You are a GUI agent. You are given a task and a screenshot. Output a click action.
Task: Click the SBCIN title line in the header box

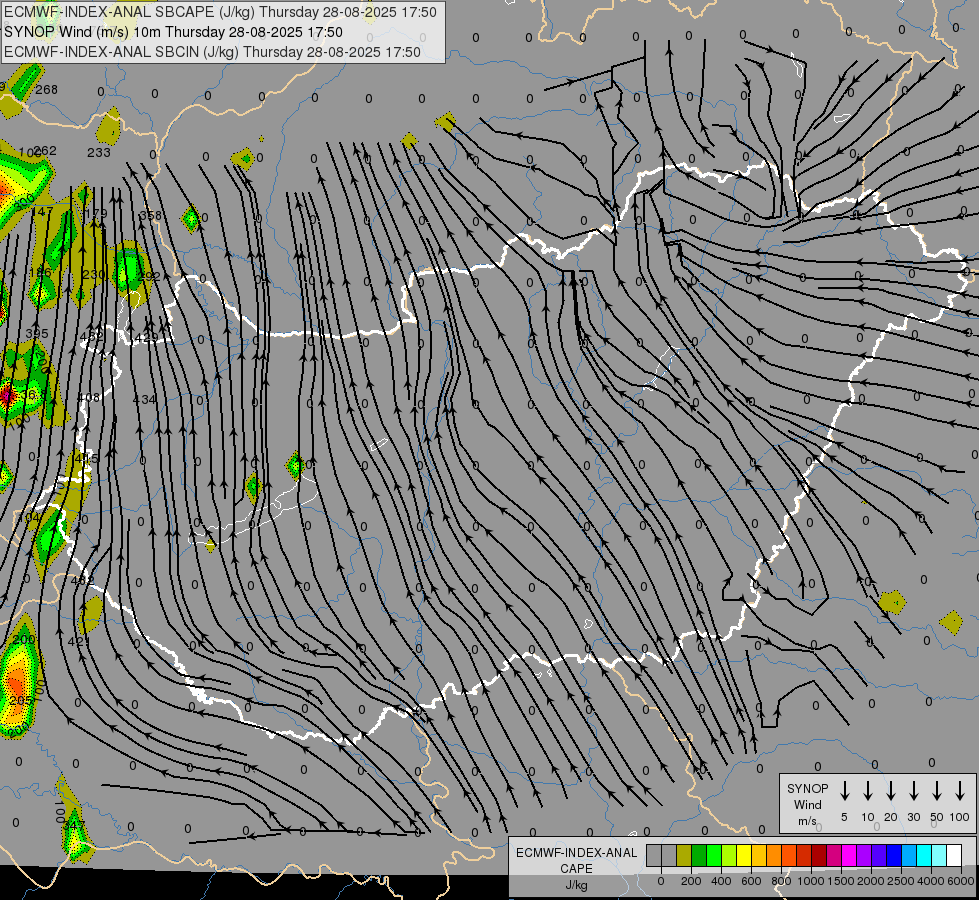(x=212, y=52)
